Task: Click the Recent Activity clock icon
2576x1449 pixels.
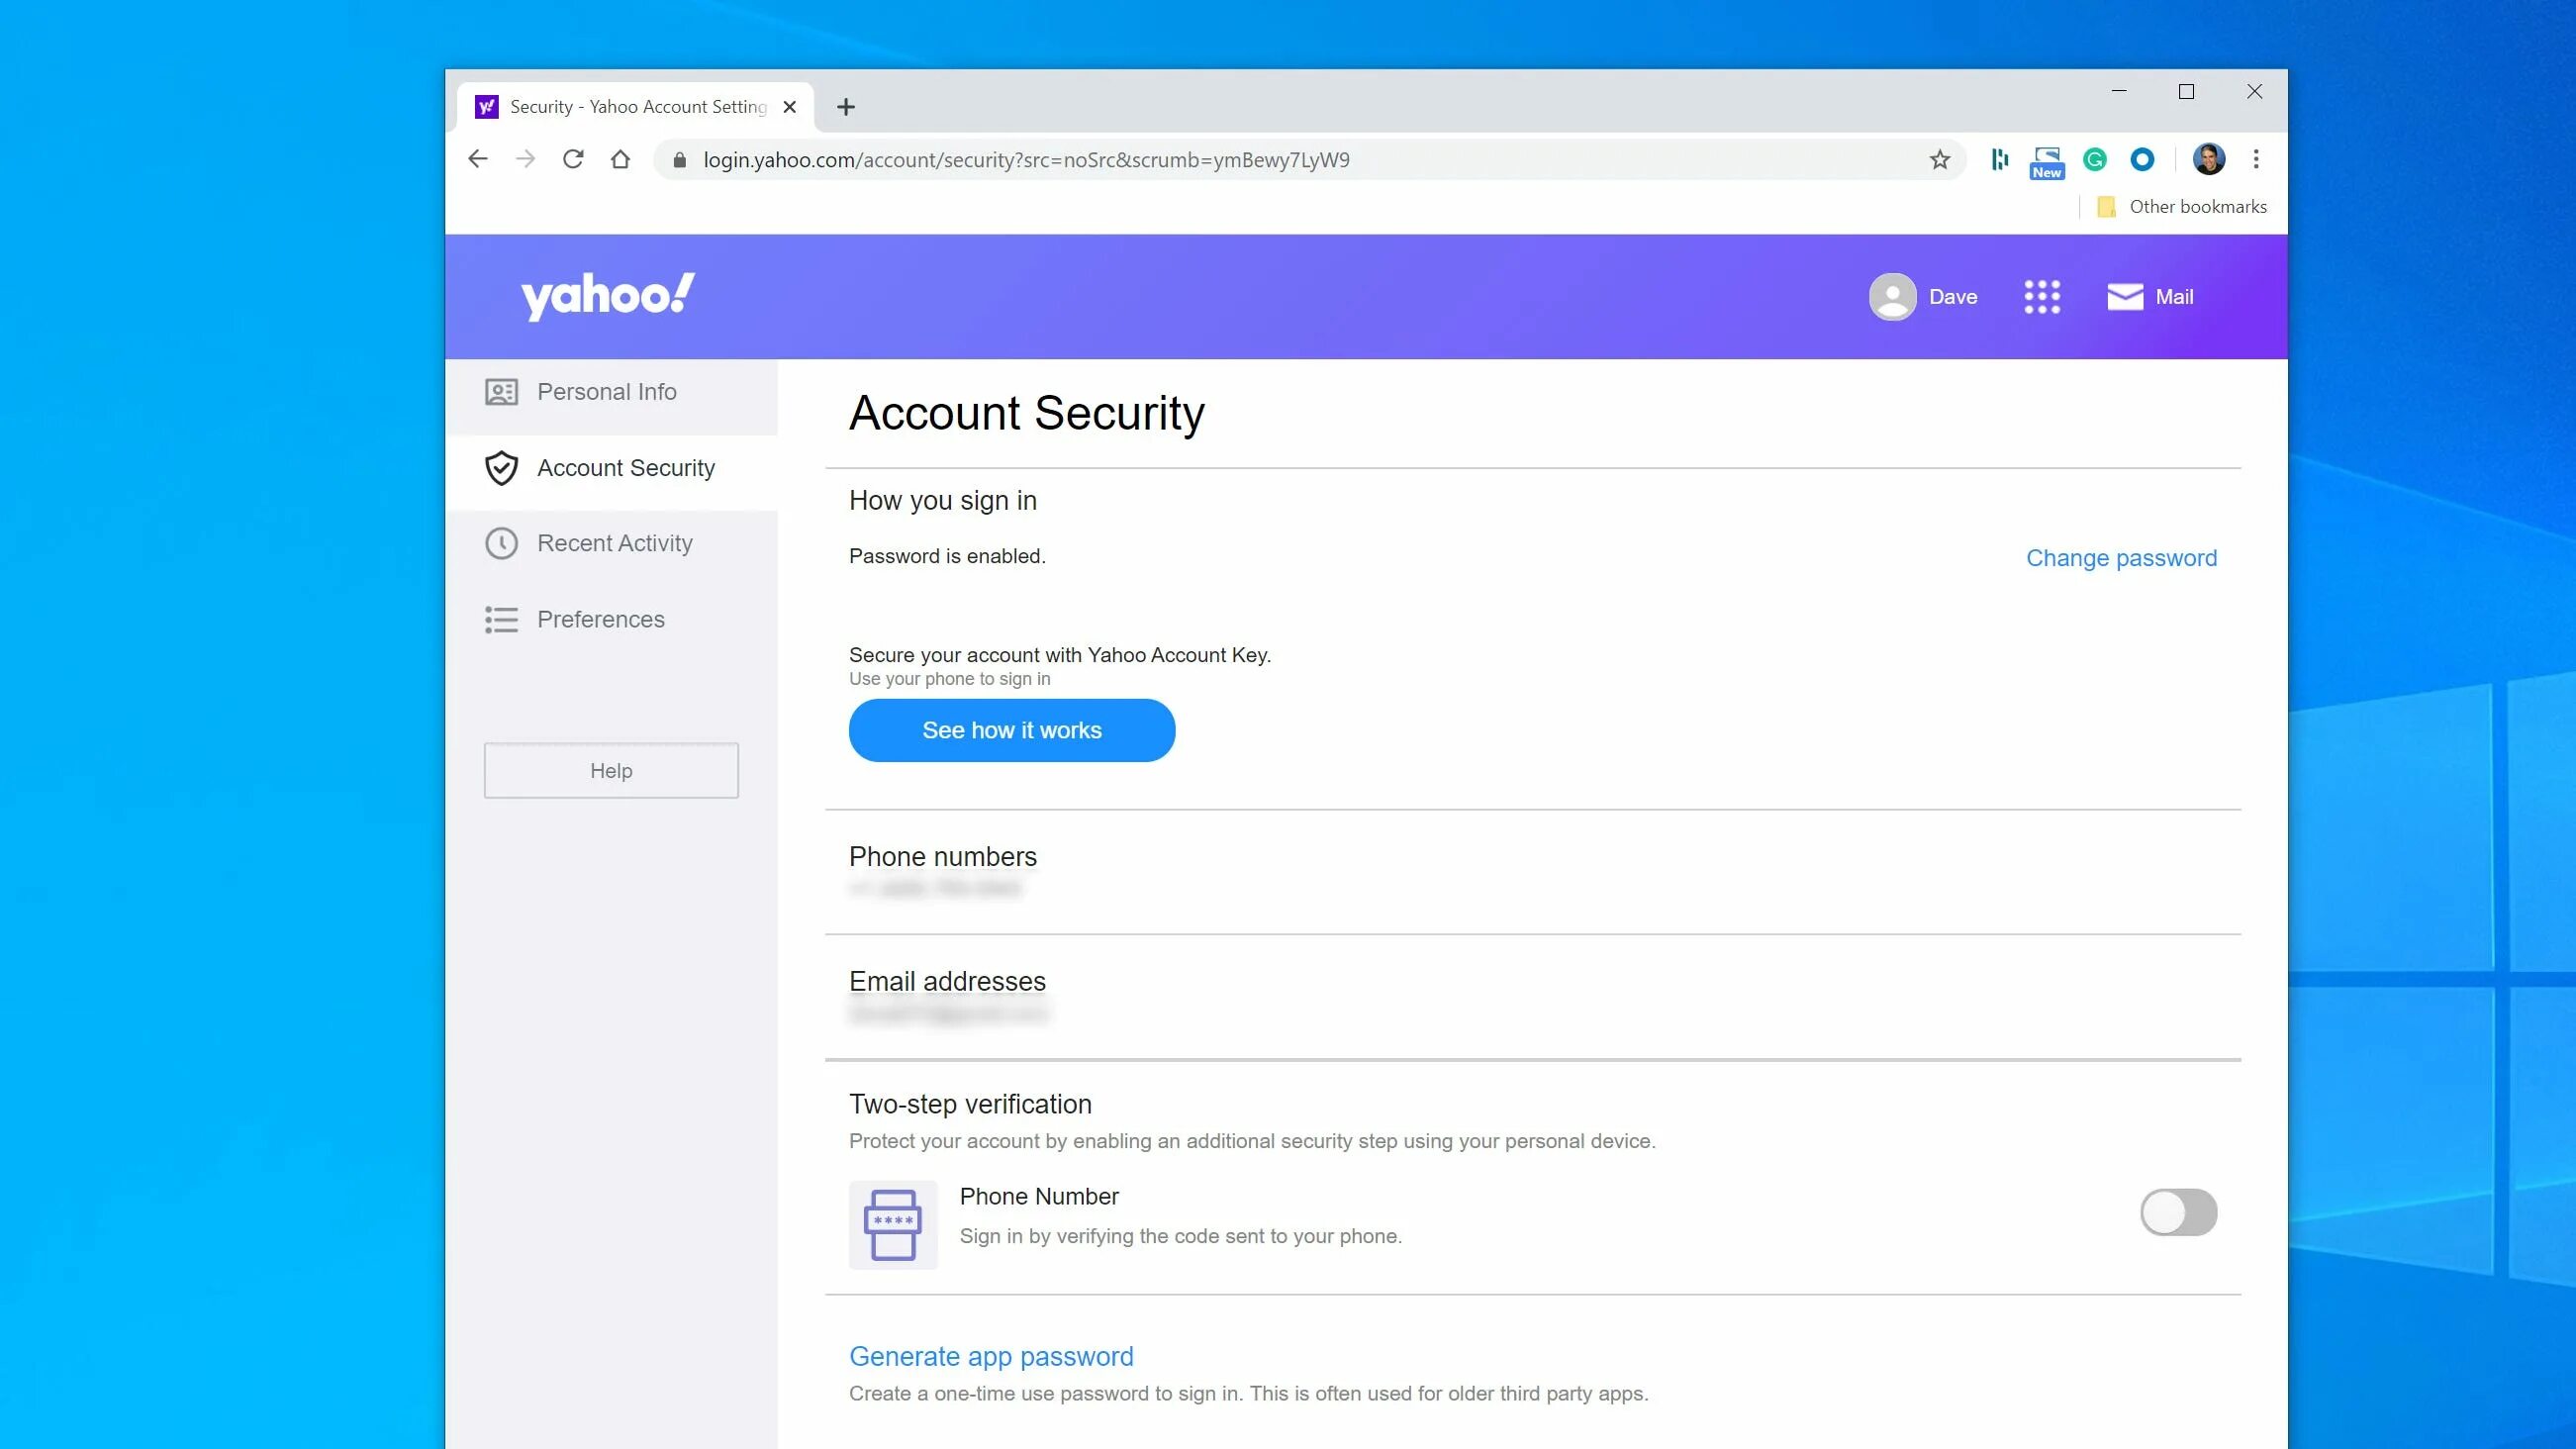Action: tap(503, 543)
